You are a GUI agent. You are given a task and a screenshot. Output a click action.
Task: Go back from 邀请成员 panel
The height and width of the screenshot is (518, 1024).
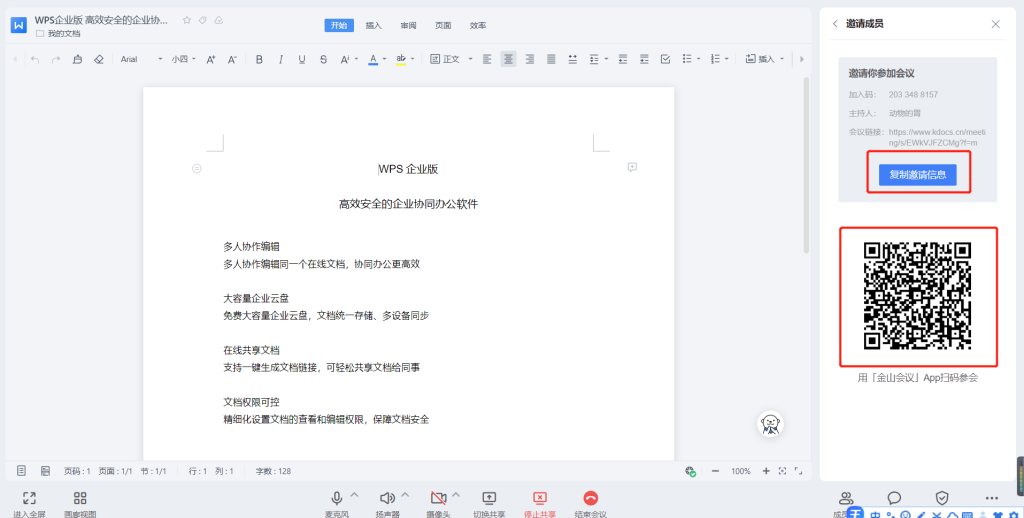click(x=835, y=24)
